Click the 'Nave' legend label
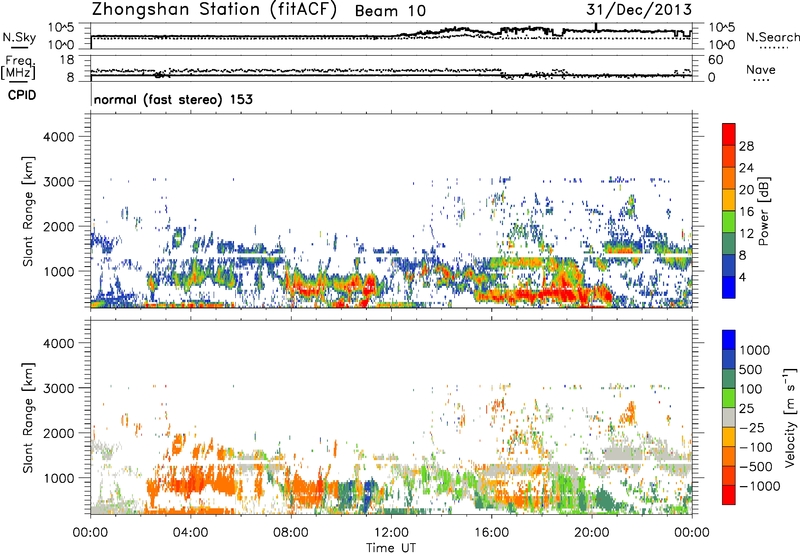Viewport: 800px width, 554px height. (760, 69)
